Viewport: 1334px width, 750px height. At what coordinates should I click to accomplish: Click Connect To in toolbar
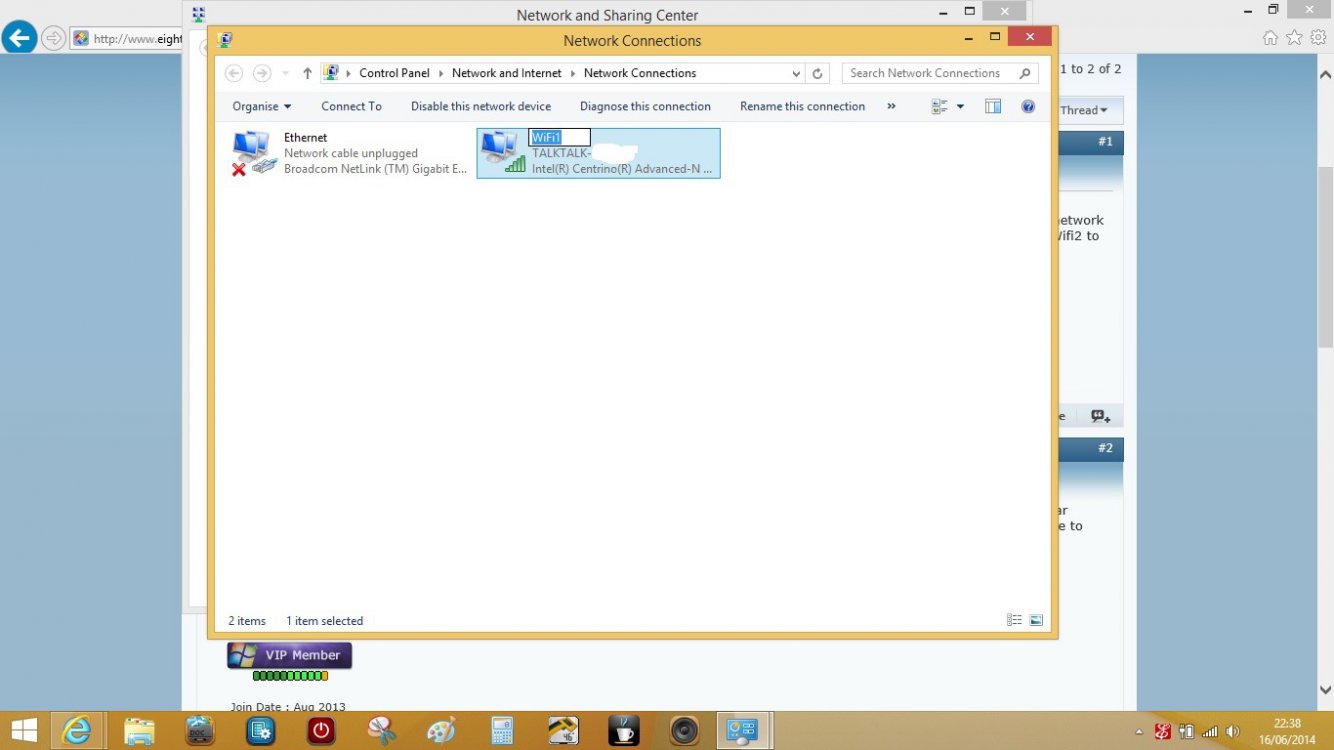pos(351,106)
